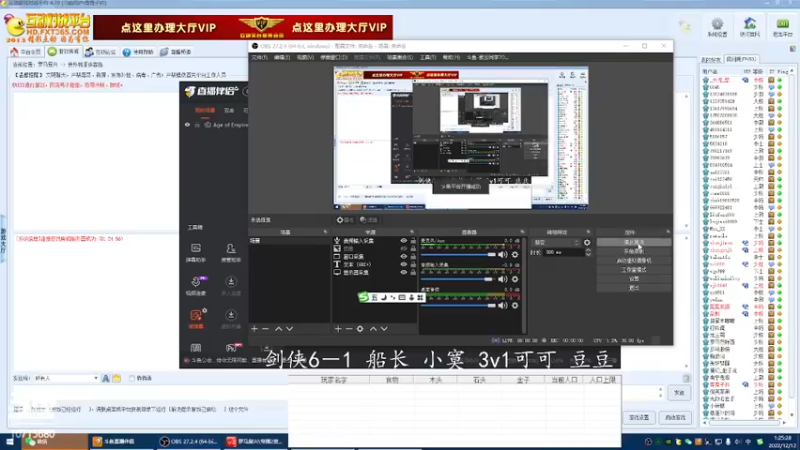Click Sogou IME soft keyboard icon
This screenshot has height=450, width=800.
click(402, 297)
